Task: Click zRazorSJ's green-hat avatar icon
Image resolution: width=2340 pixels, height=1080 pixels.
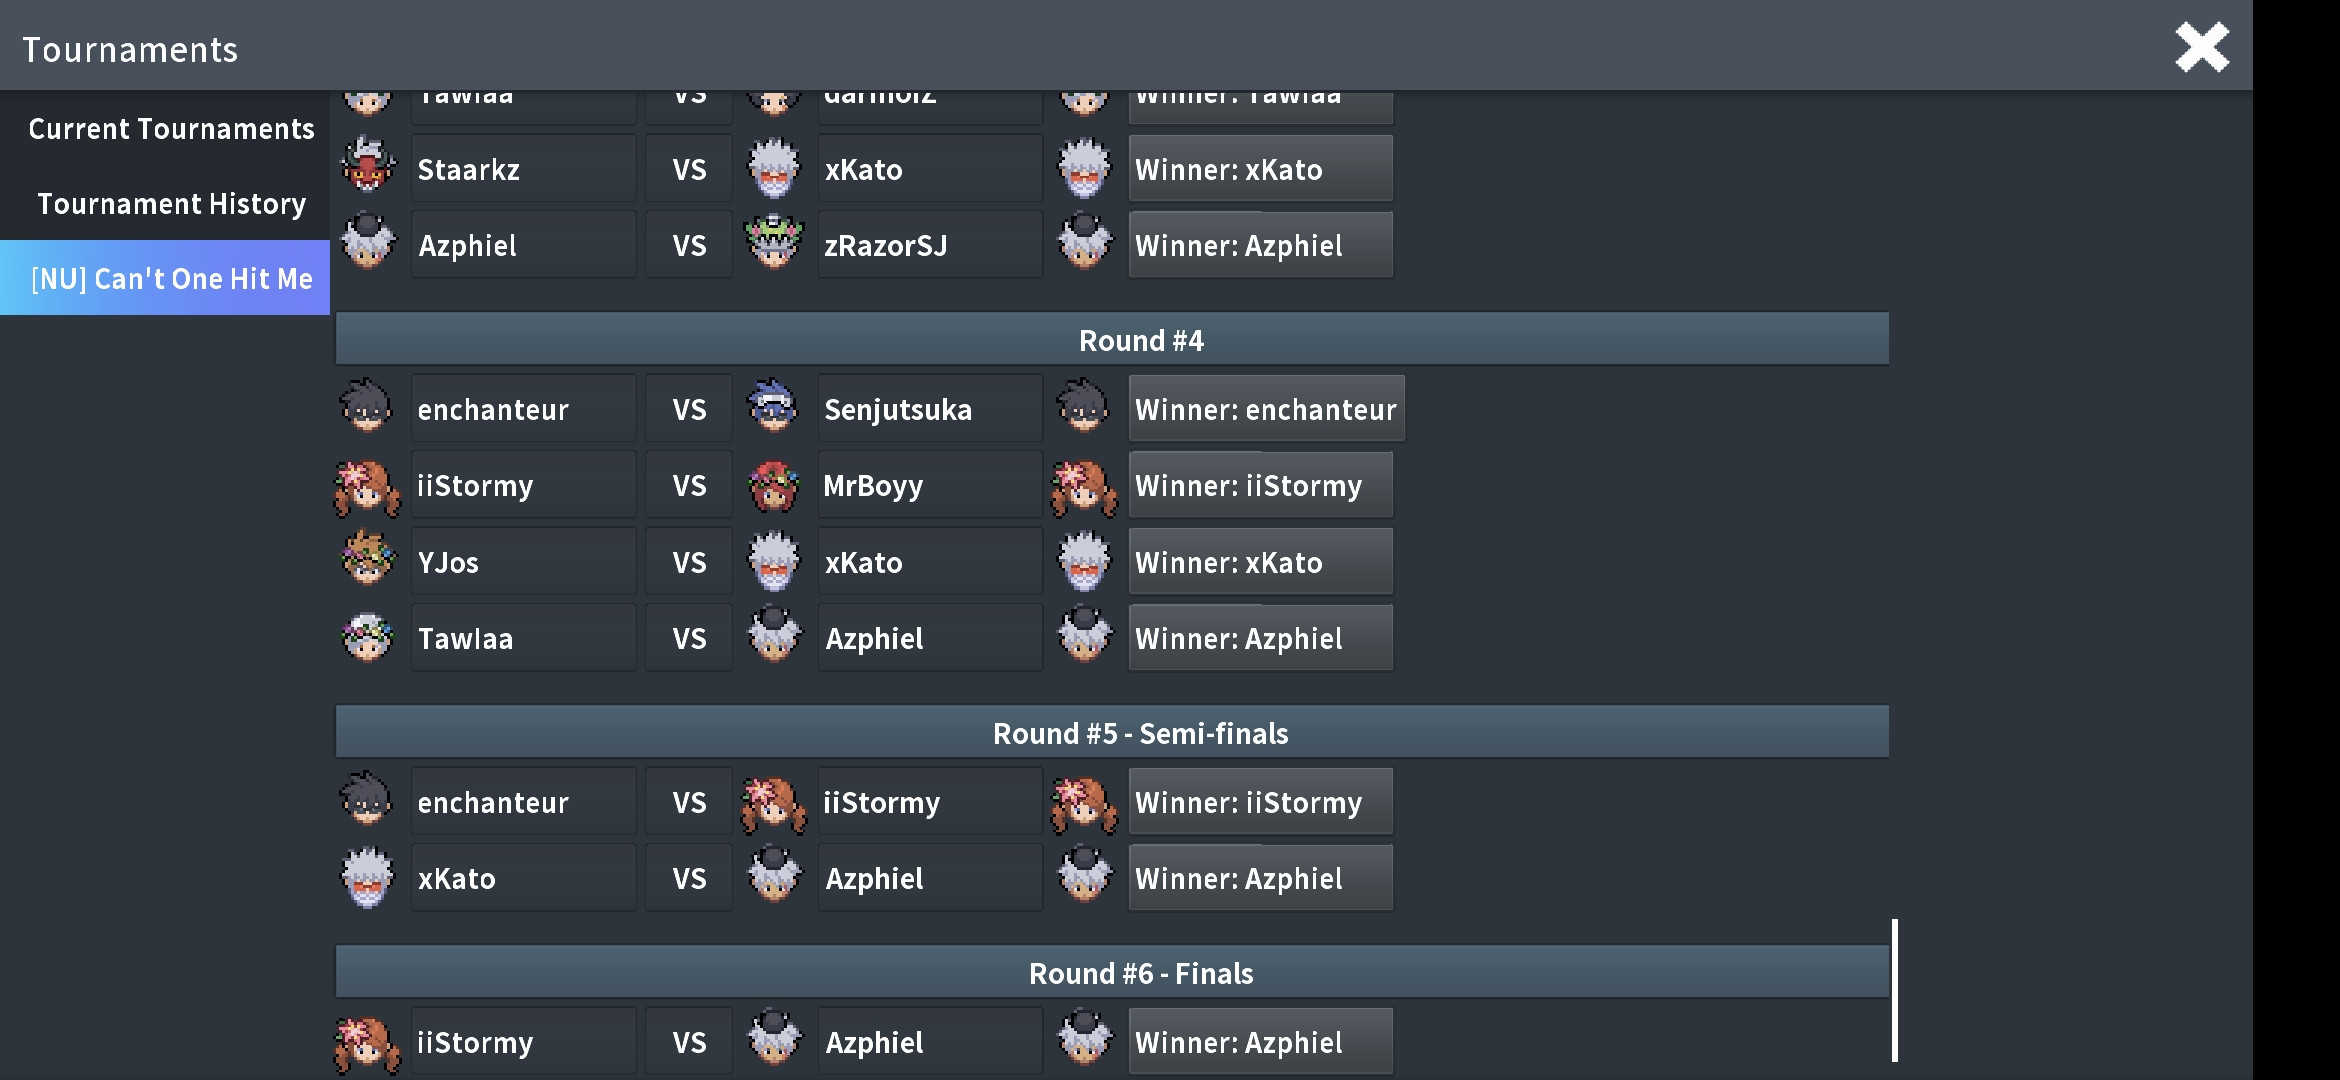Action: [774, 243]
